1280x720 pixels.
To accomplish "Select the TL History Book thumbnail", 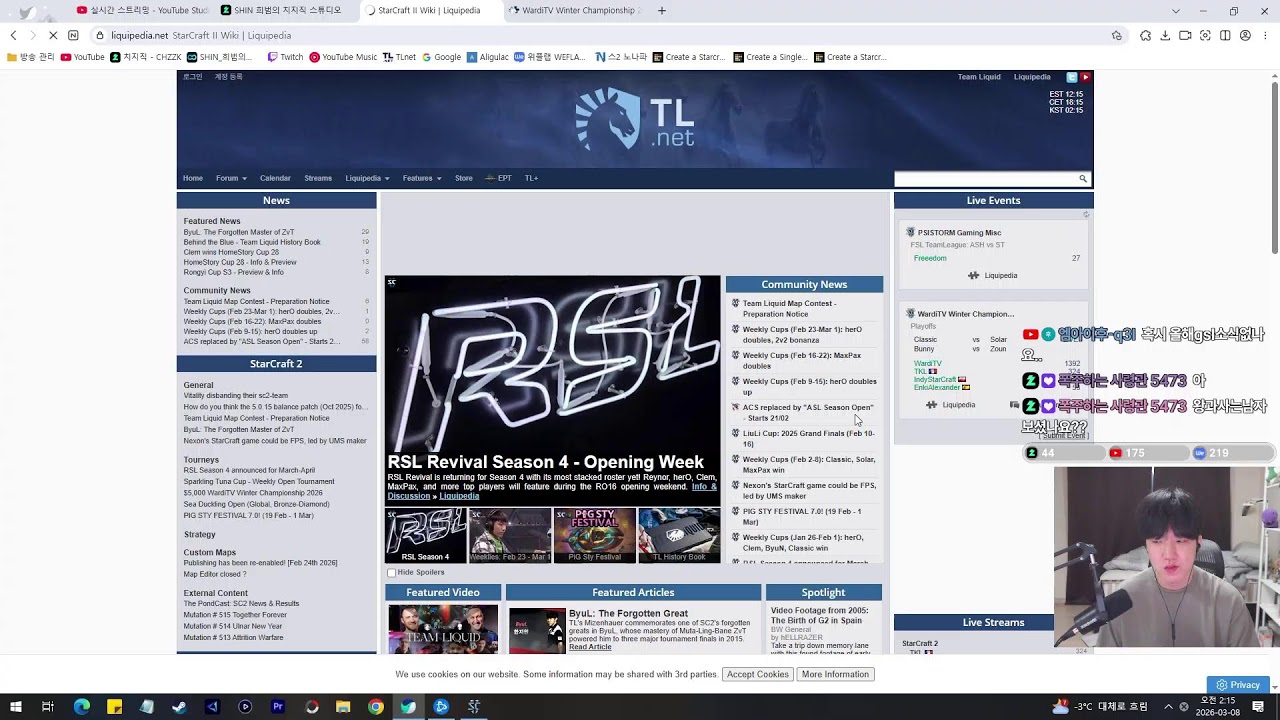I will pyautogui.click(x=679, y=535).
